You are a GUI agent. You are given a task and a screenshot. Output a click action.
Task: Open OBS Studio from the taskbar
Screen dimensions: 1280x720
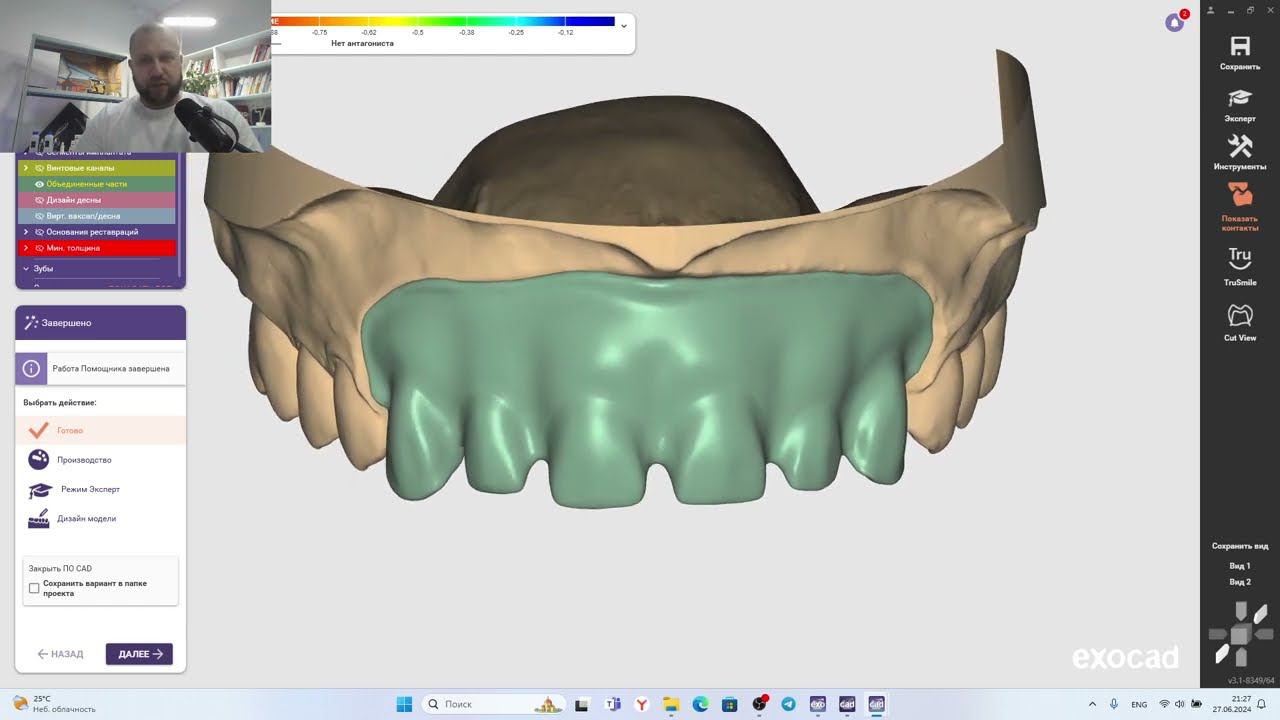click(x=759, y=704)
